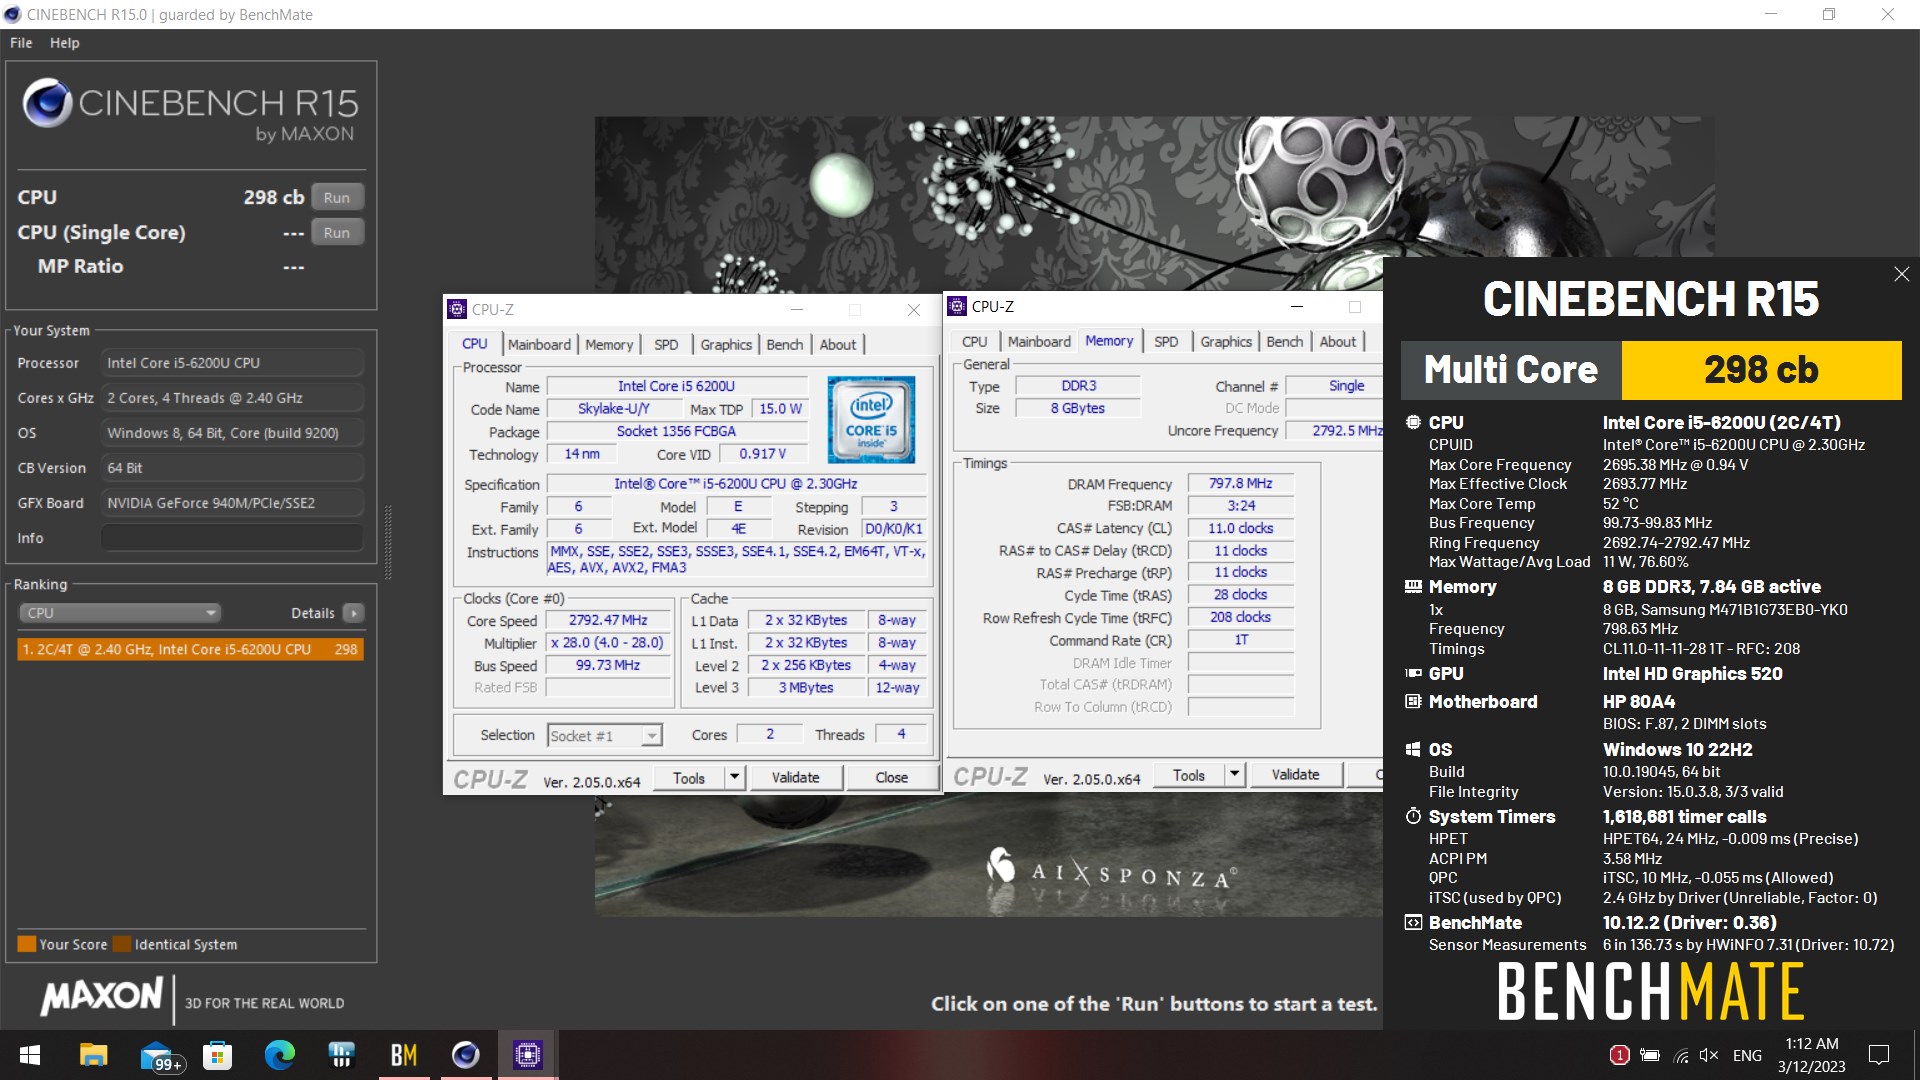The image size is (1920, 1080).
Task: Click the Info text field
Action: [x=232, y=538]
